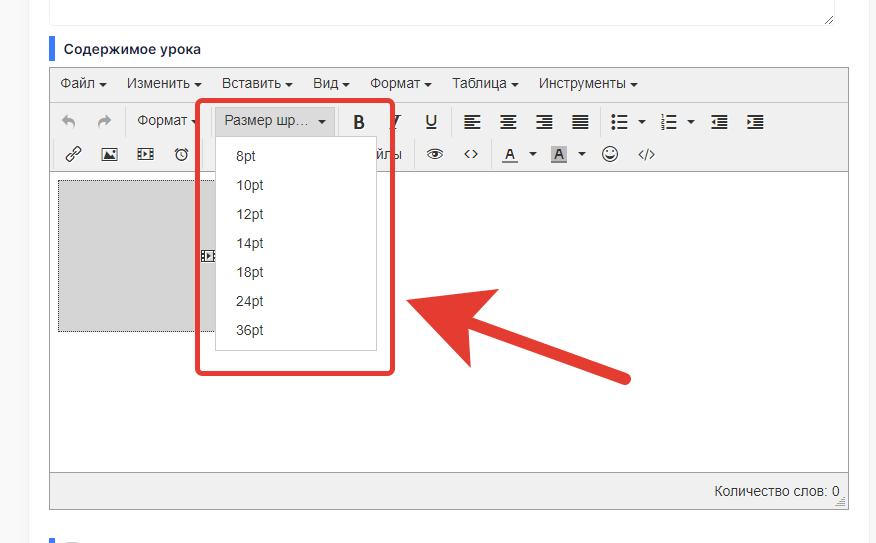The width and height of the screenshot is (876, 543).
Task: Align text to the left
Action: (472, 122)
